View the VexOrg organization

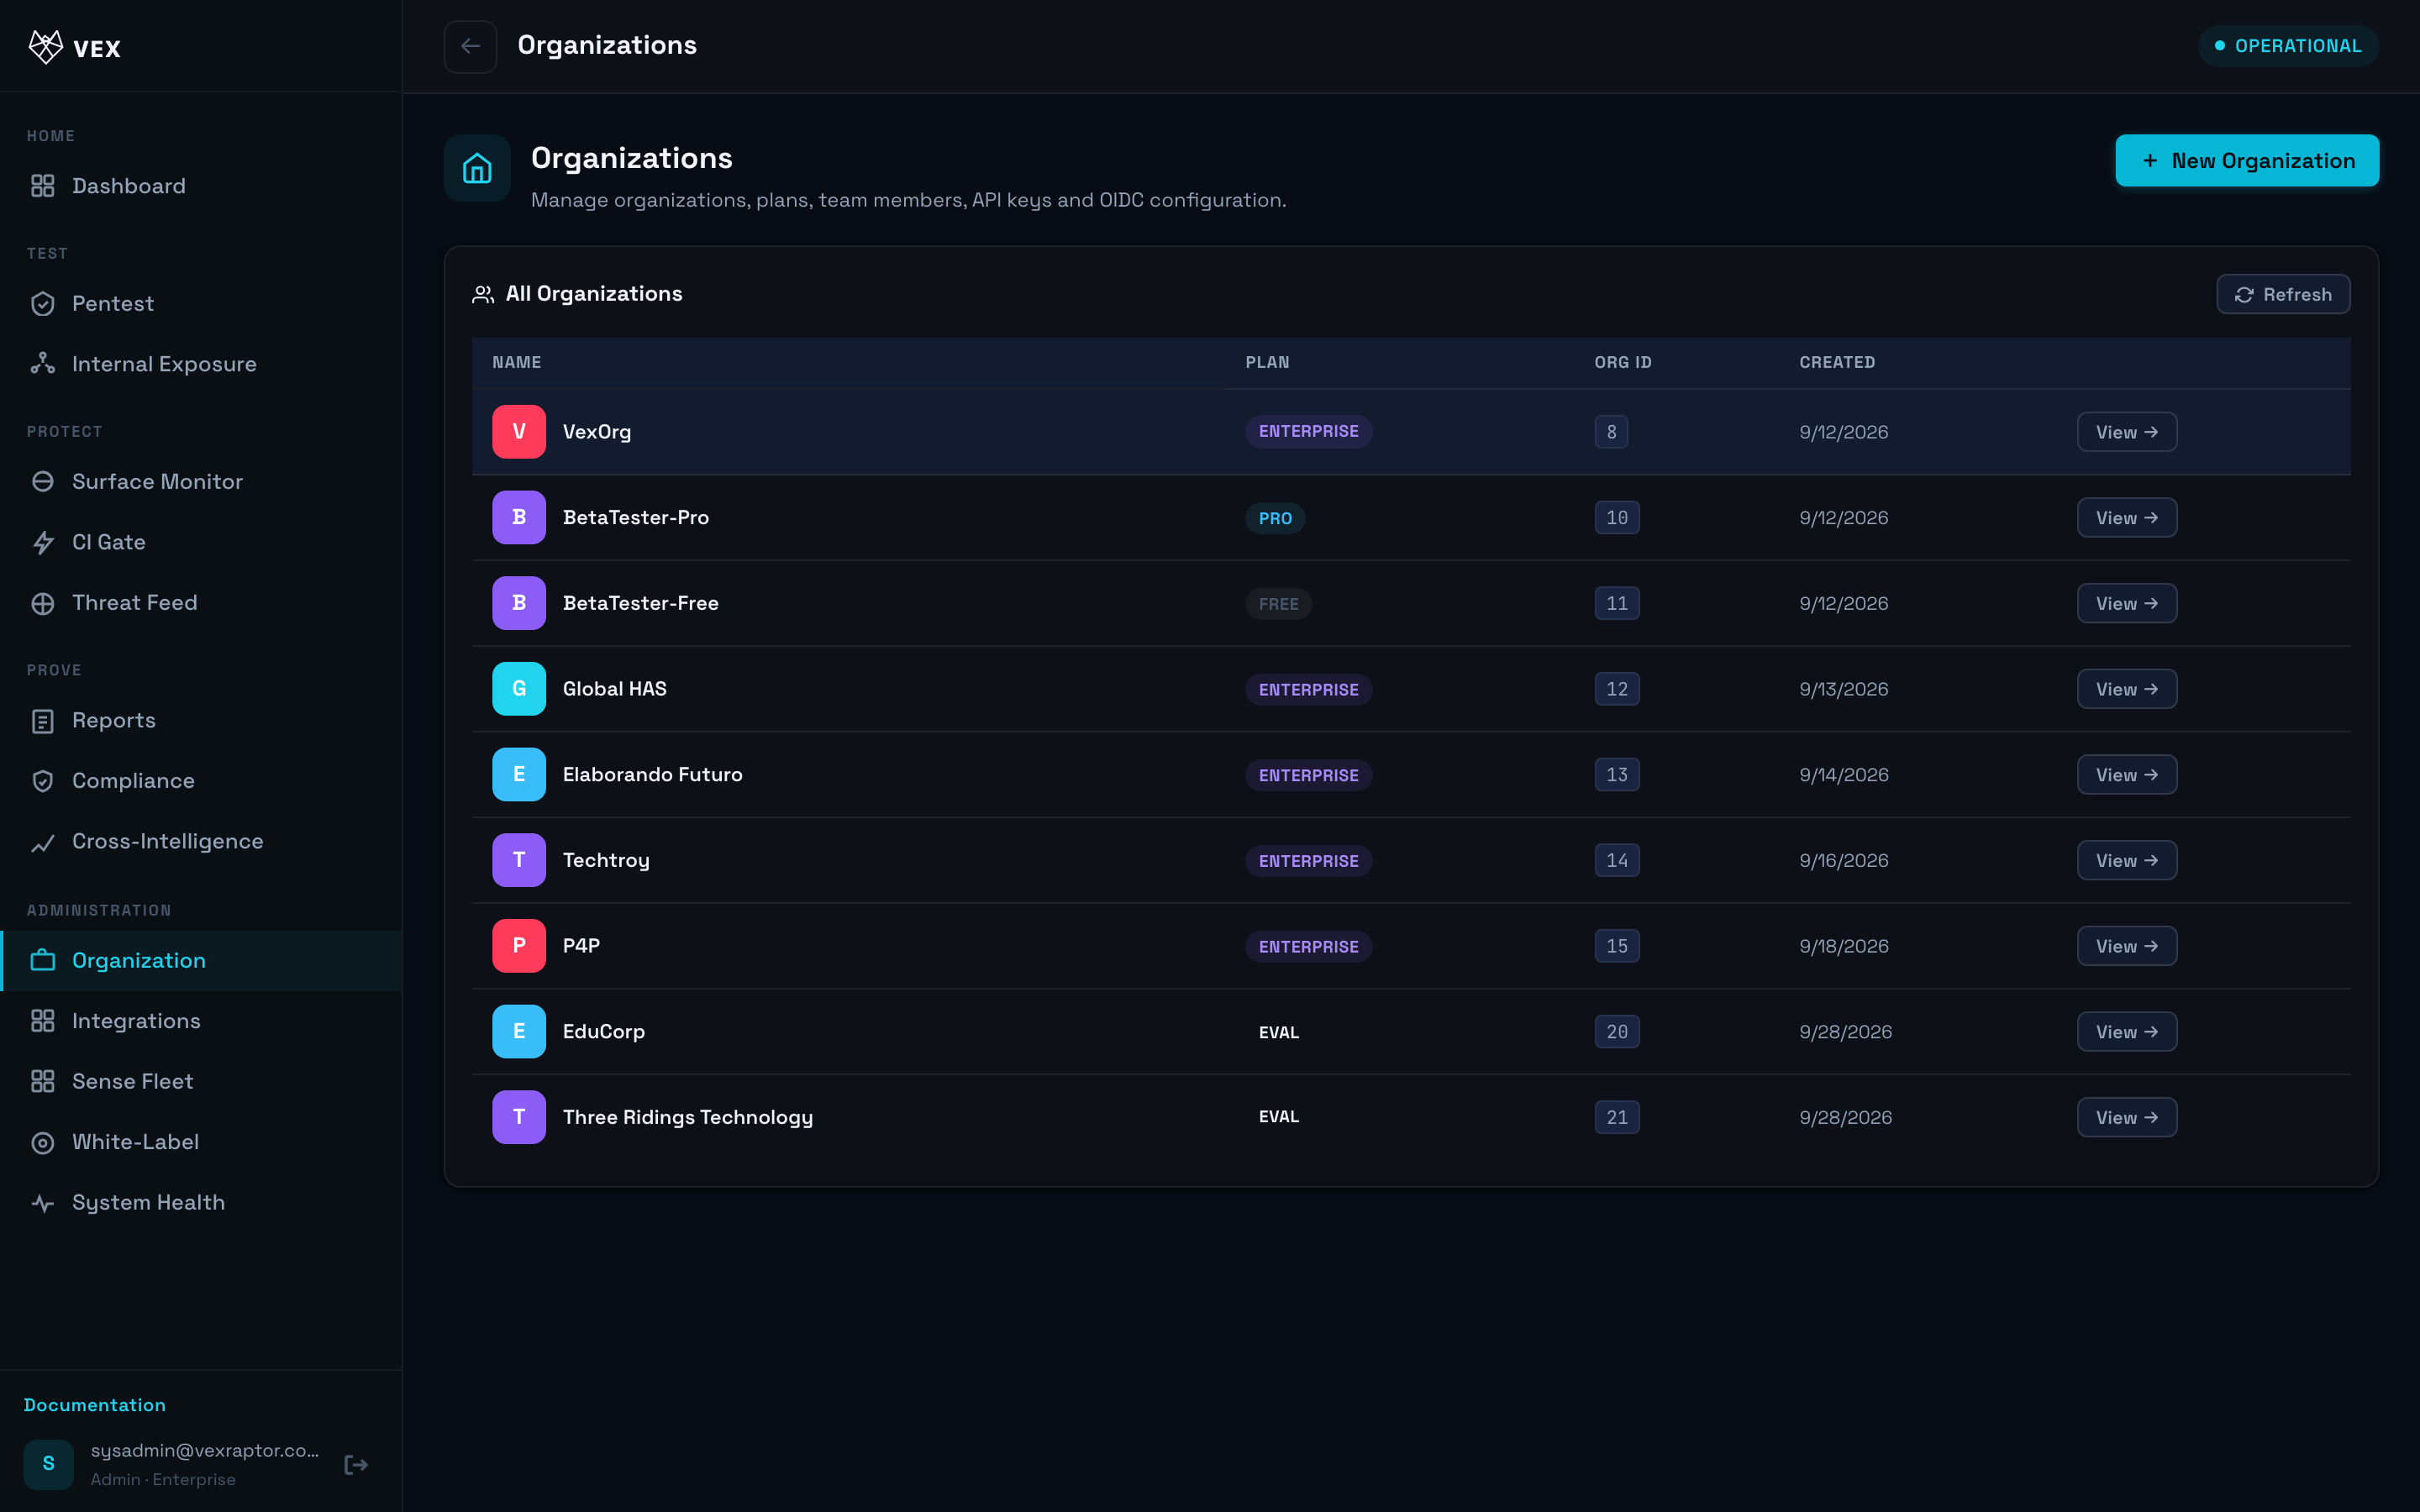coord(2127,432)
